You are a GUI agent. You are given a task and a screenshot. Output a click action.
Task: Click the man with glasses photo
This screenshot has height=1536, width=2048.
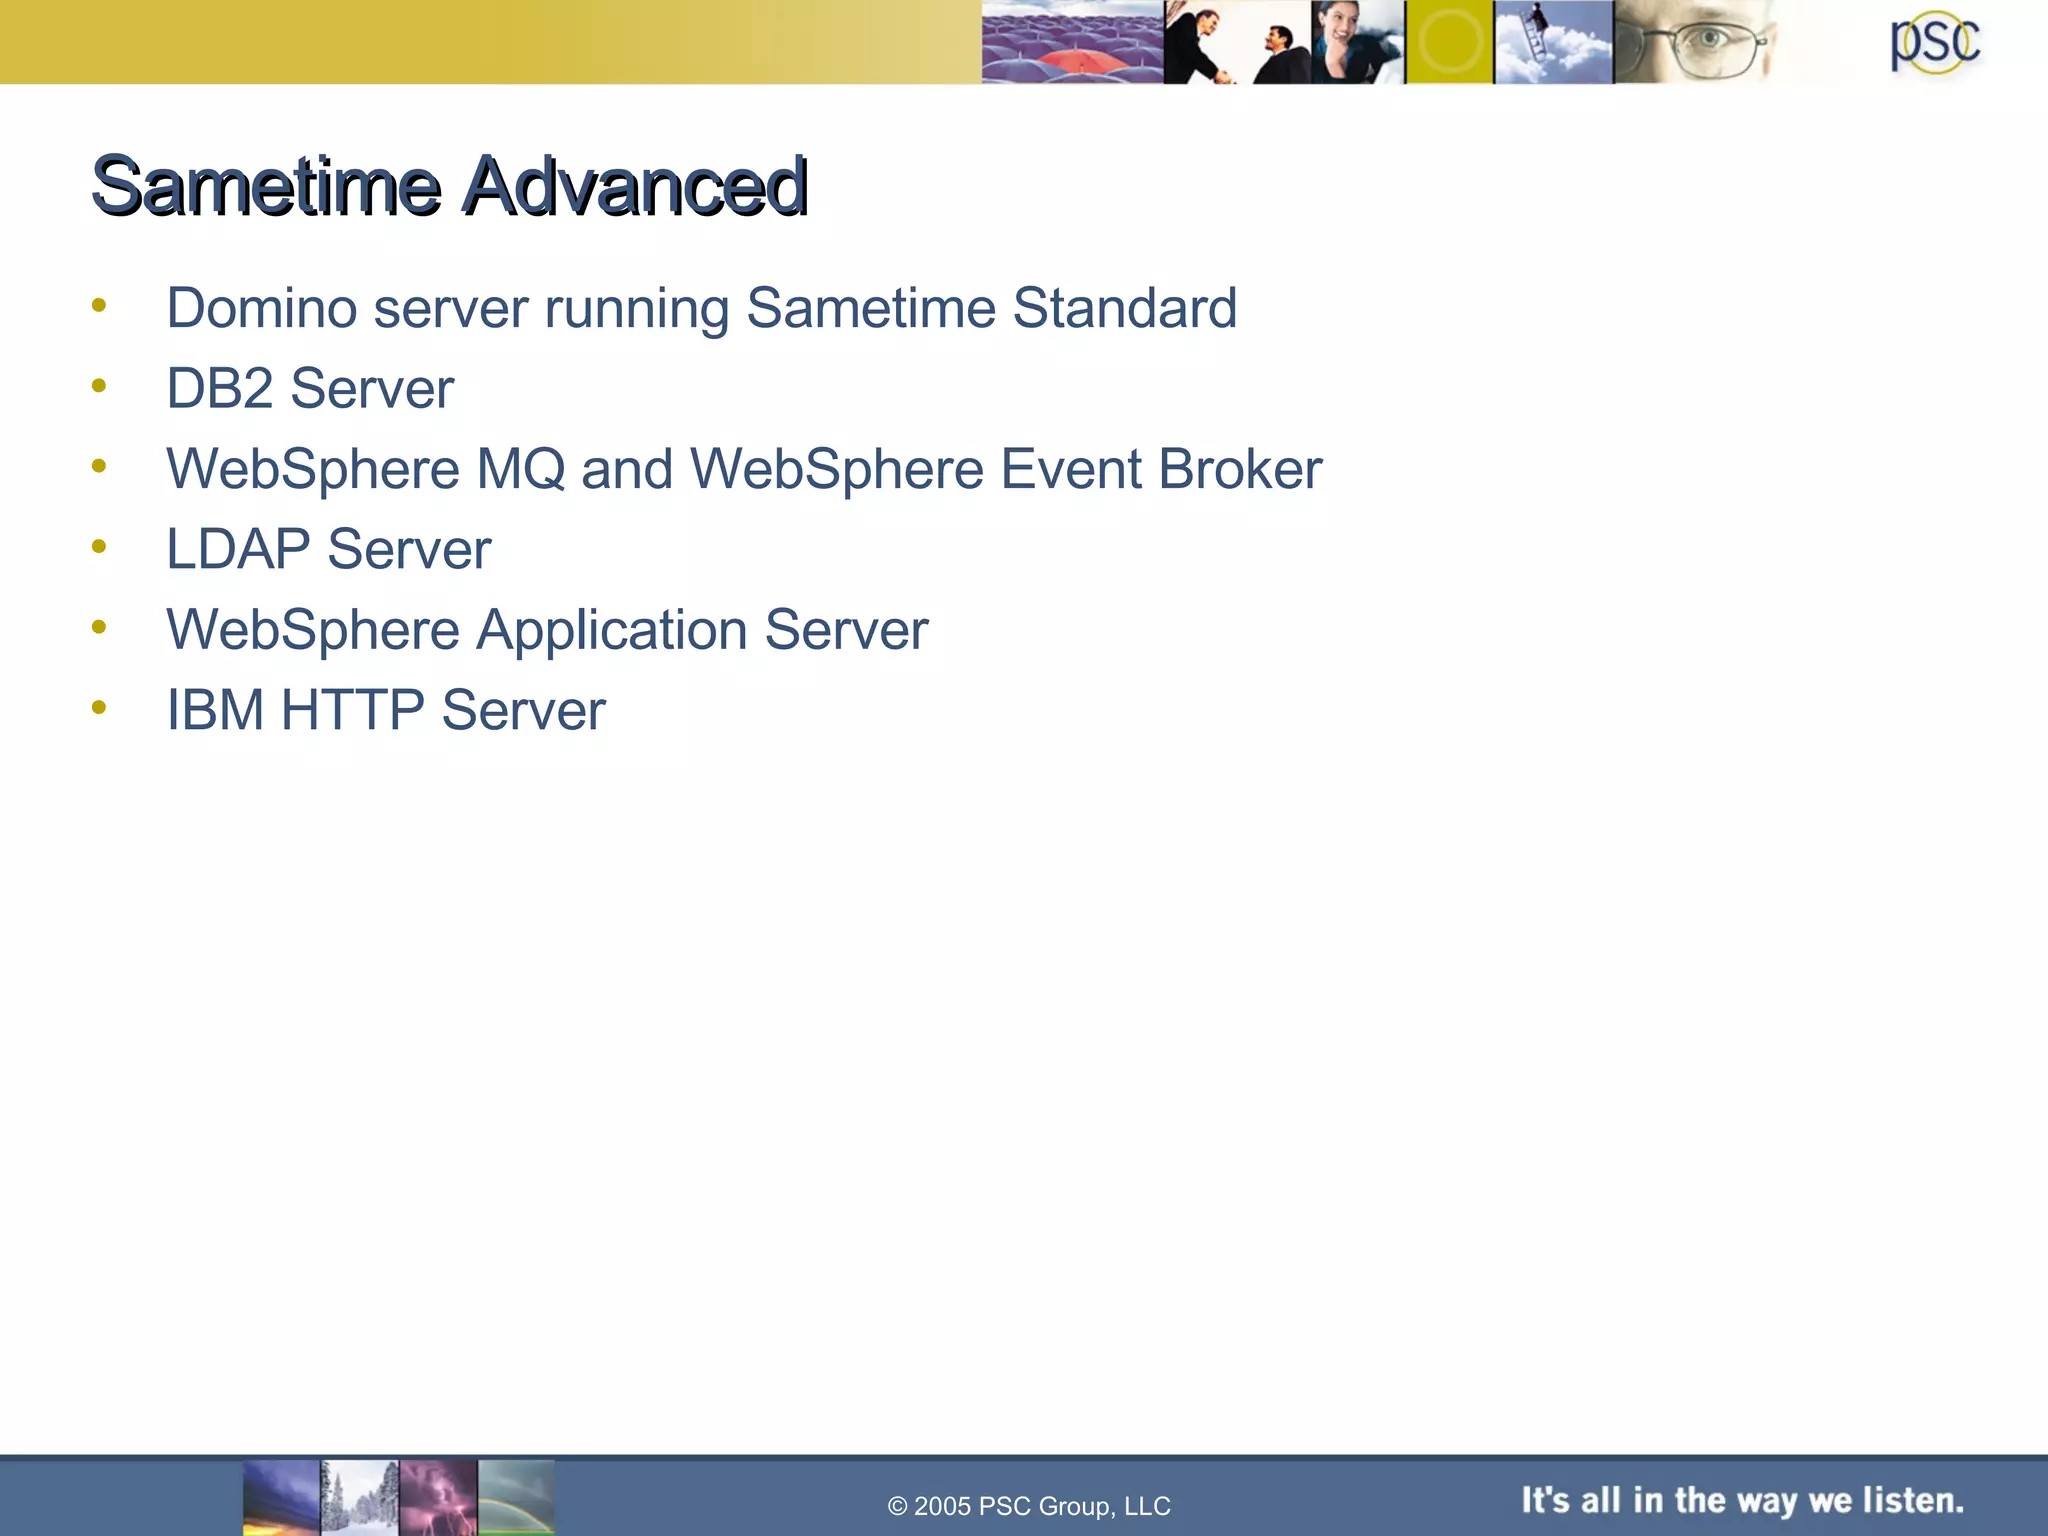tap(1700, 42)
